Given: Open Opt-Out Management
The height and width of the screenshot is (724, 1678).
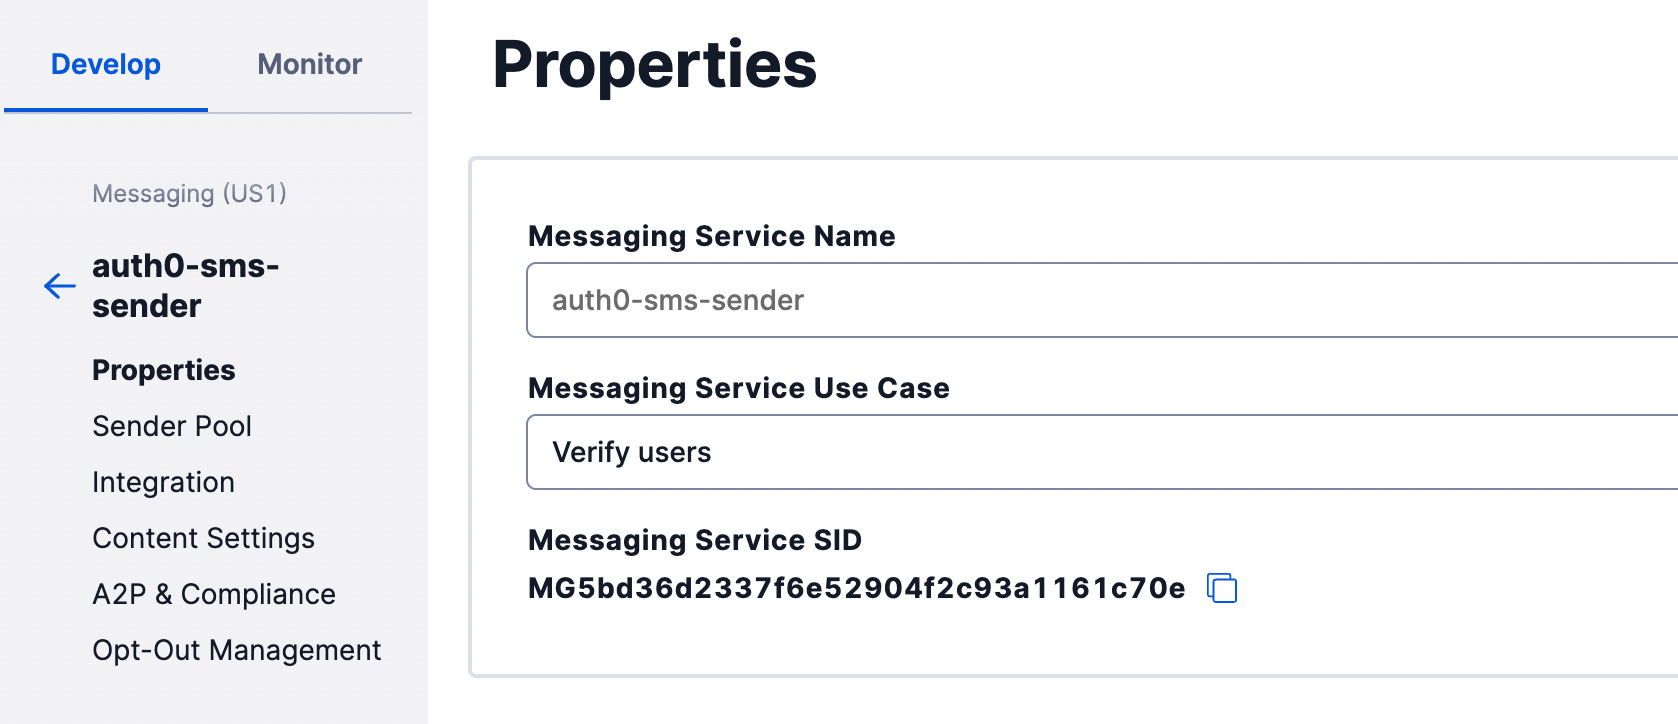Looking at the screenshot, I should [236, 650].
